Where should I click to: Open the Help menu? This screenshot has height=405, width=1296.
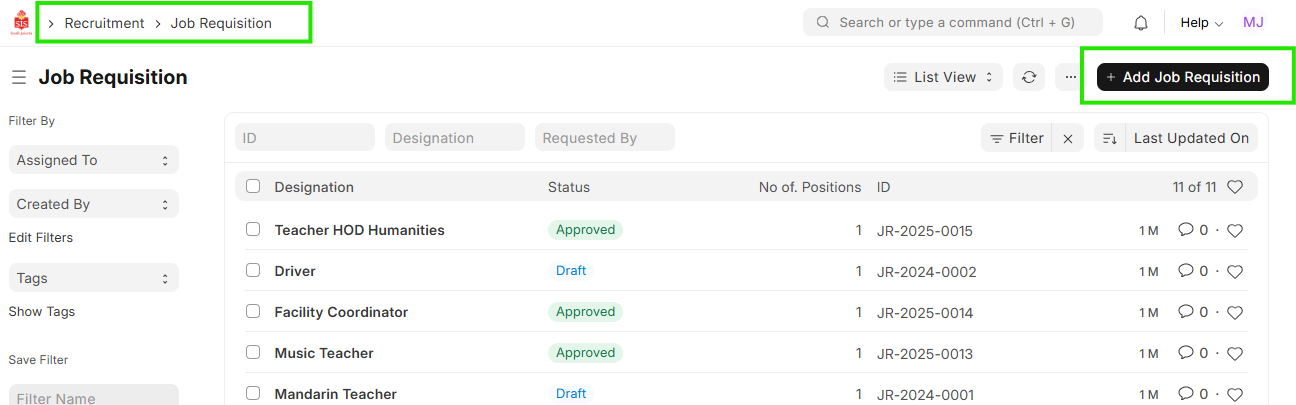coord(1201,23)
